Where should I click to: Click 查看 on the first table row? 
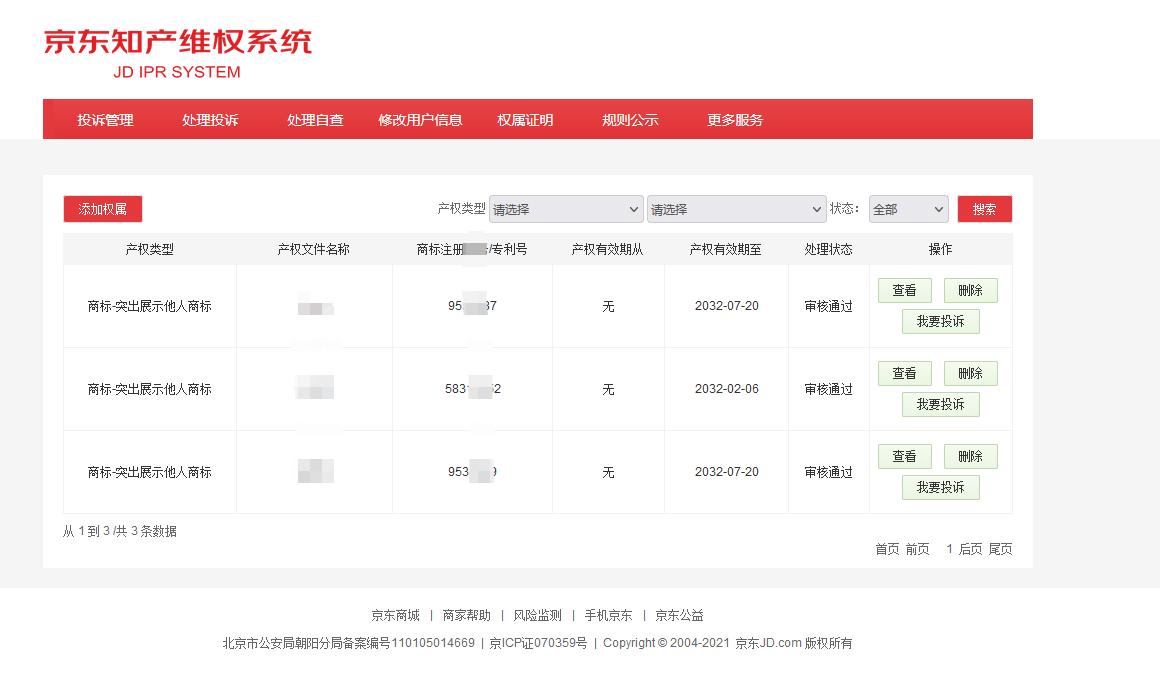coord(903,290)
